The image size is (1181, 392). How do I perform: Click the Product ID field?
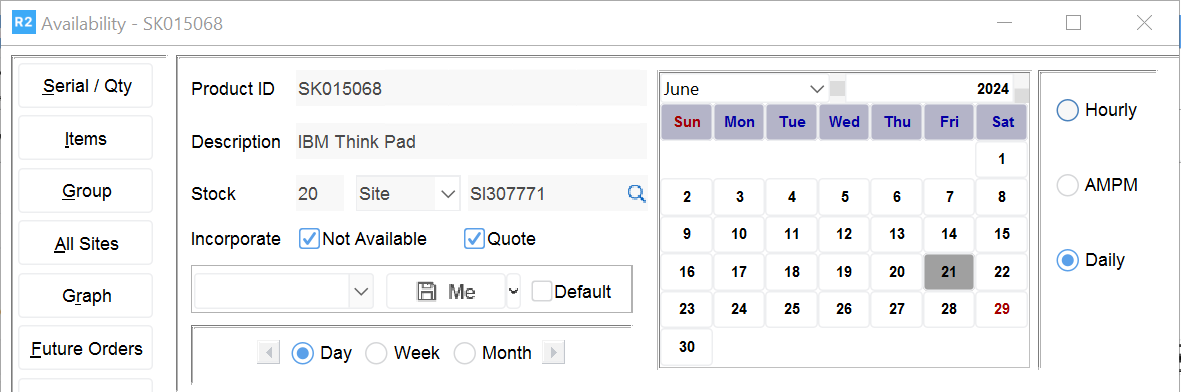coord(471,89)
